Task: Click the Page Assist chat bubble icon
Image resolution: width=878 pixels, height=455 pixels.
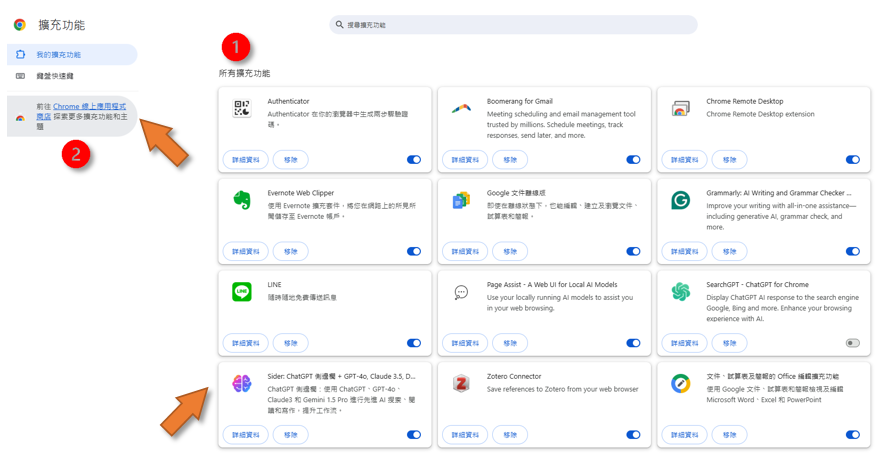Action: click(461, 292)
